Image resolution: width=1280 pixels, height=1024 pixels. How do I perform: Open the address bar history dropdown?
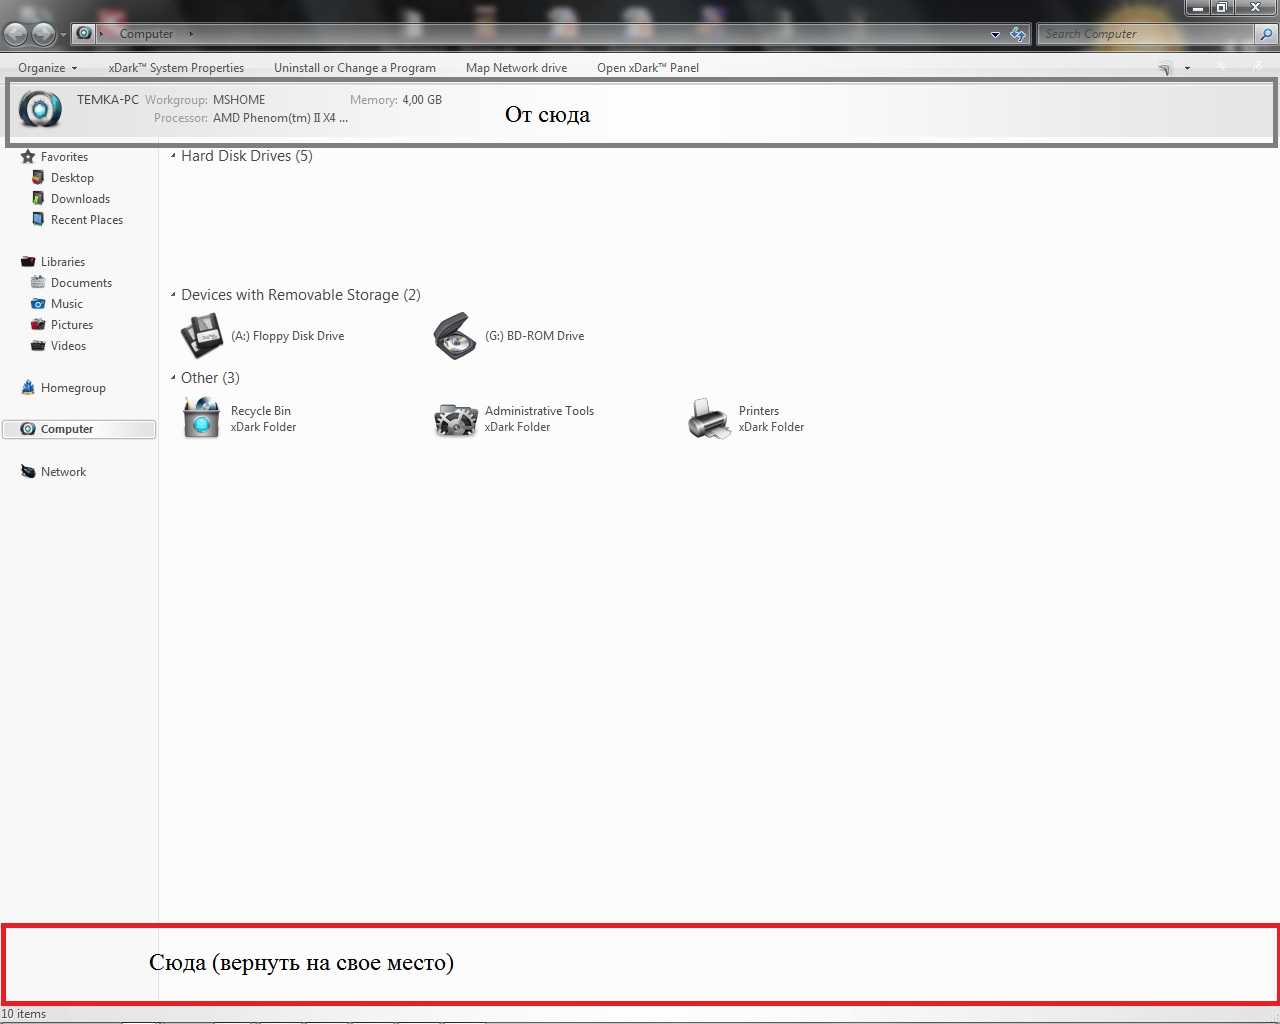coord(995,34)
